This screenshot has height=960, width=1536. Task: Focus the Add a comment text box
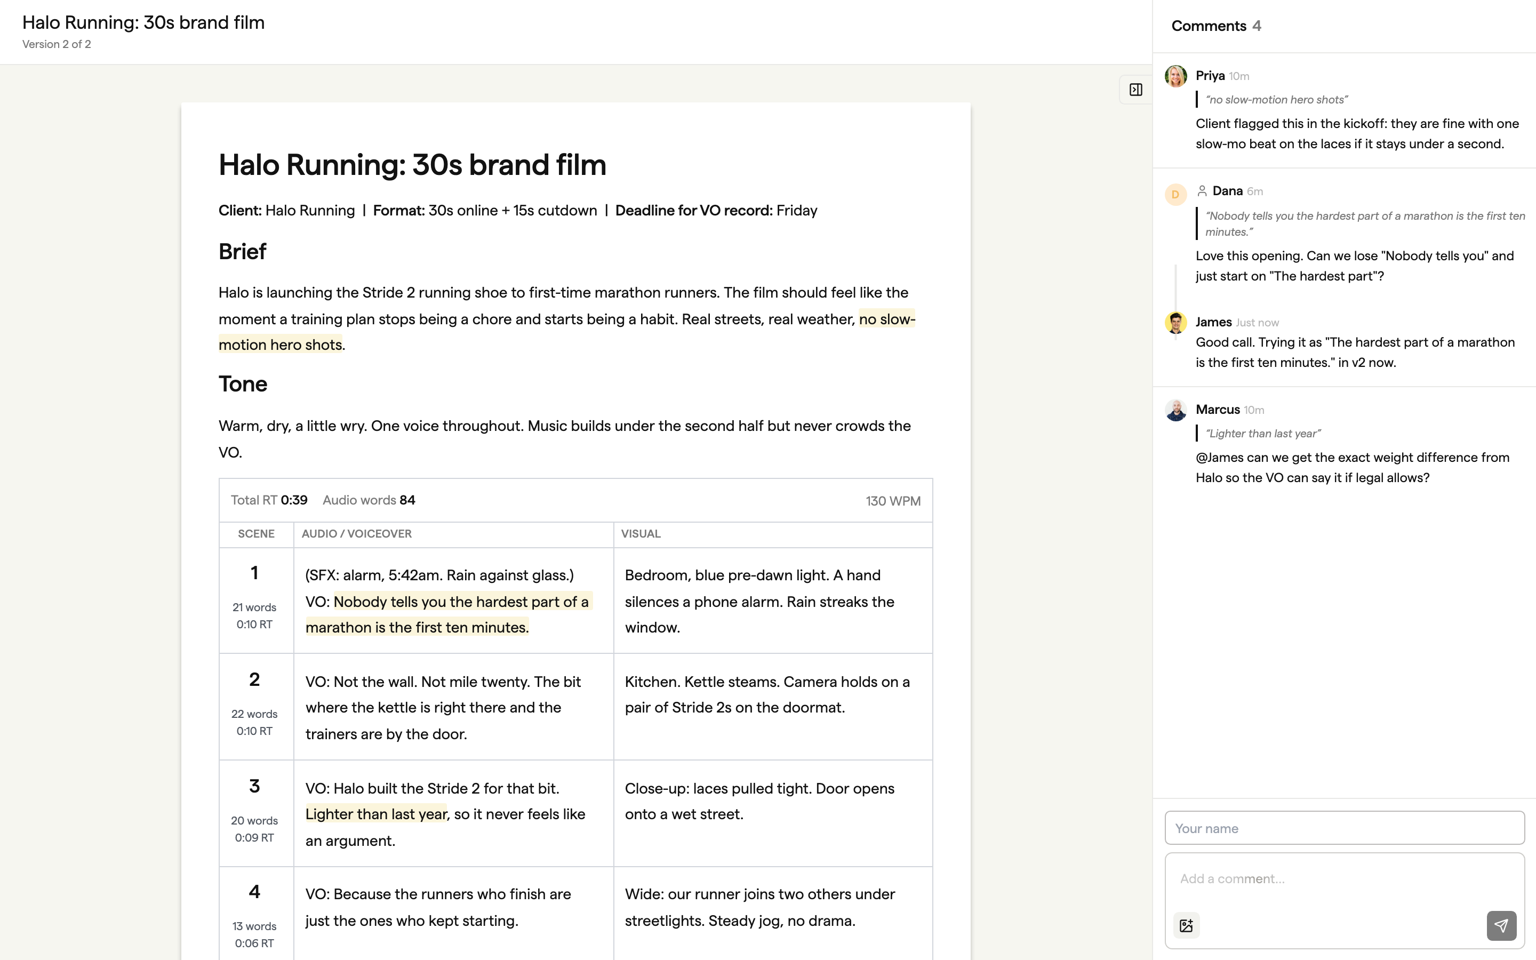click(x=1344, y=879)
